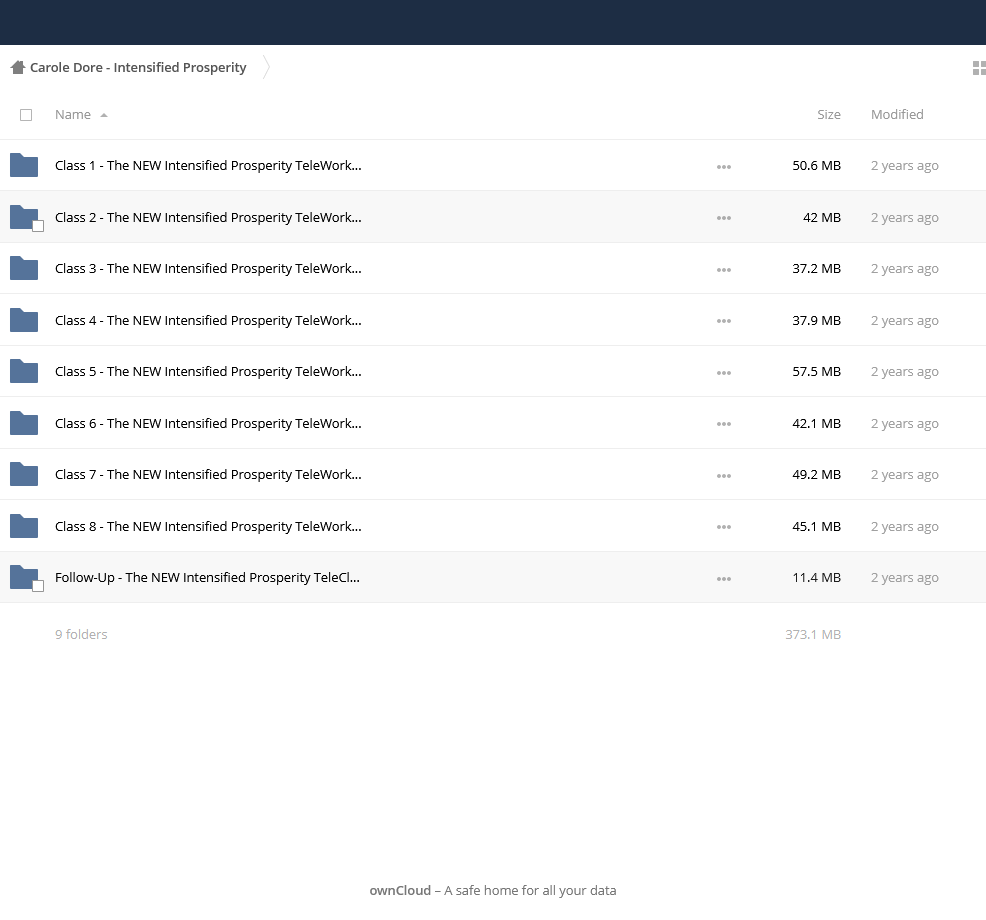The width and height of the screenshot is (986, 920).
Task: Click the 9 folders summary text
Action: point(81,635)
